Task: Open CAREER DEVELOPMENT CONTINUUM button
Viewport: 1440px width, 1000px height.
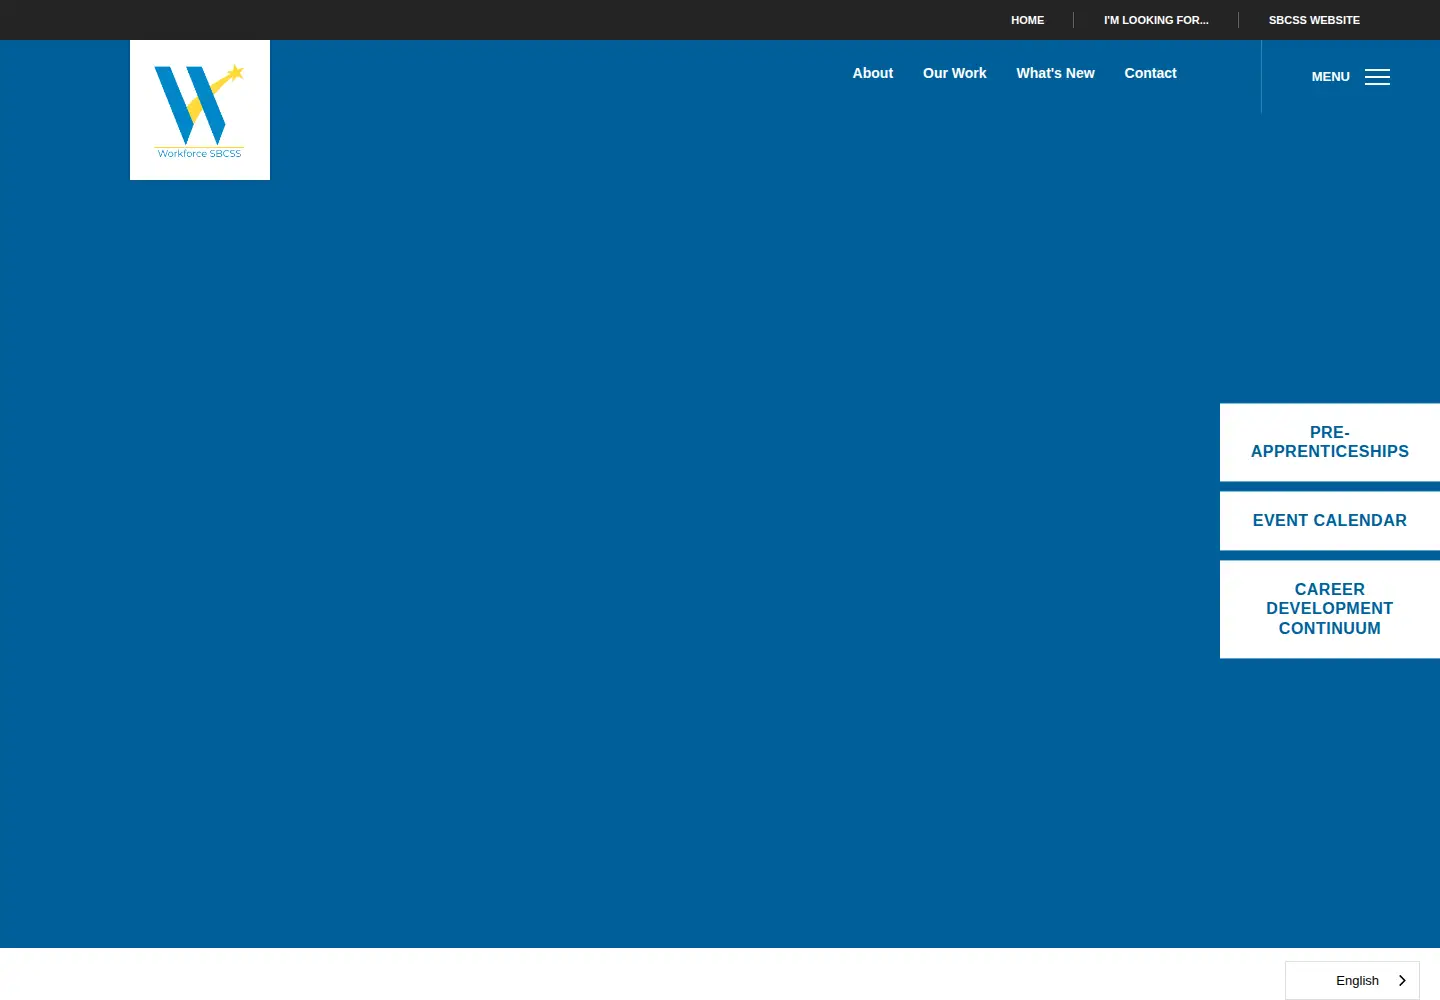Action: click(1330, 609)
